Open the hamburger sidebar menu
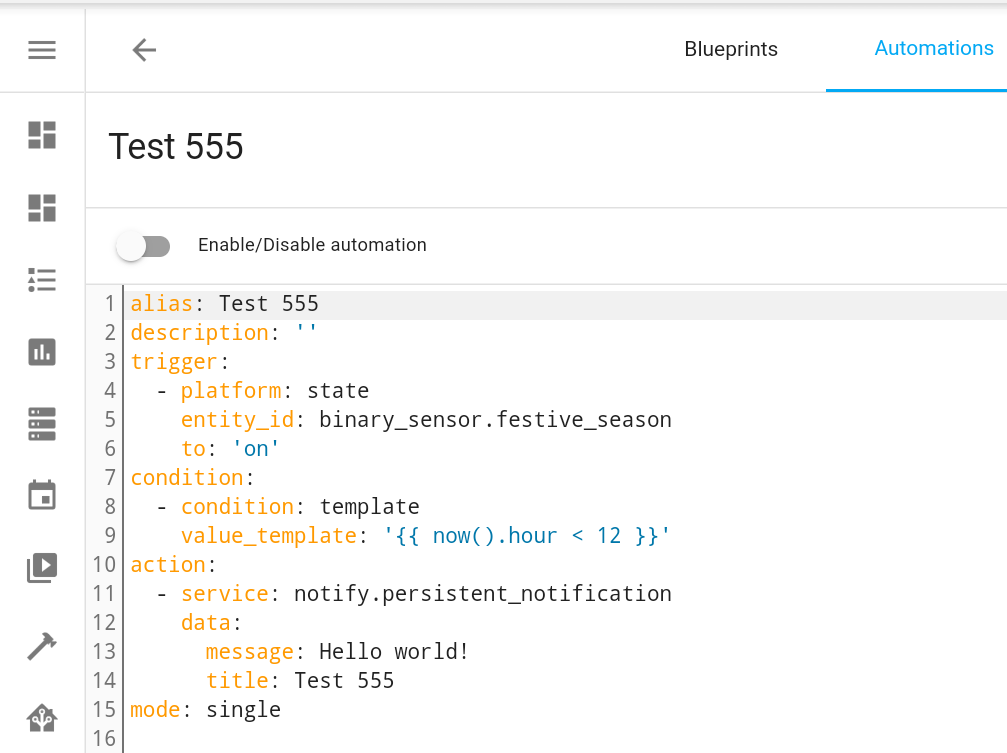1007x753 pixels. click(x=42, y=49)
